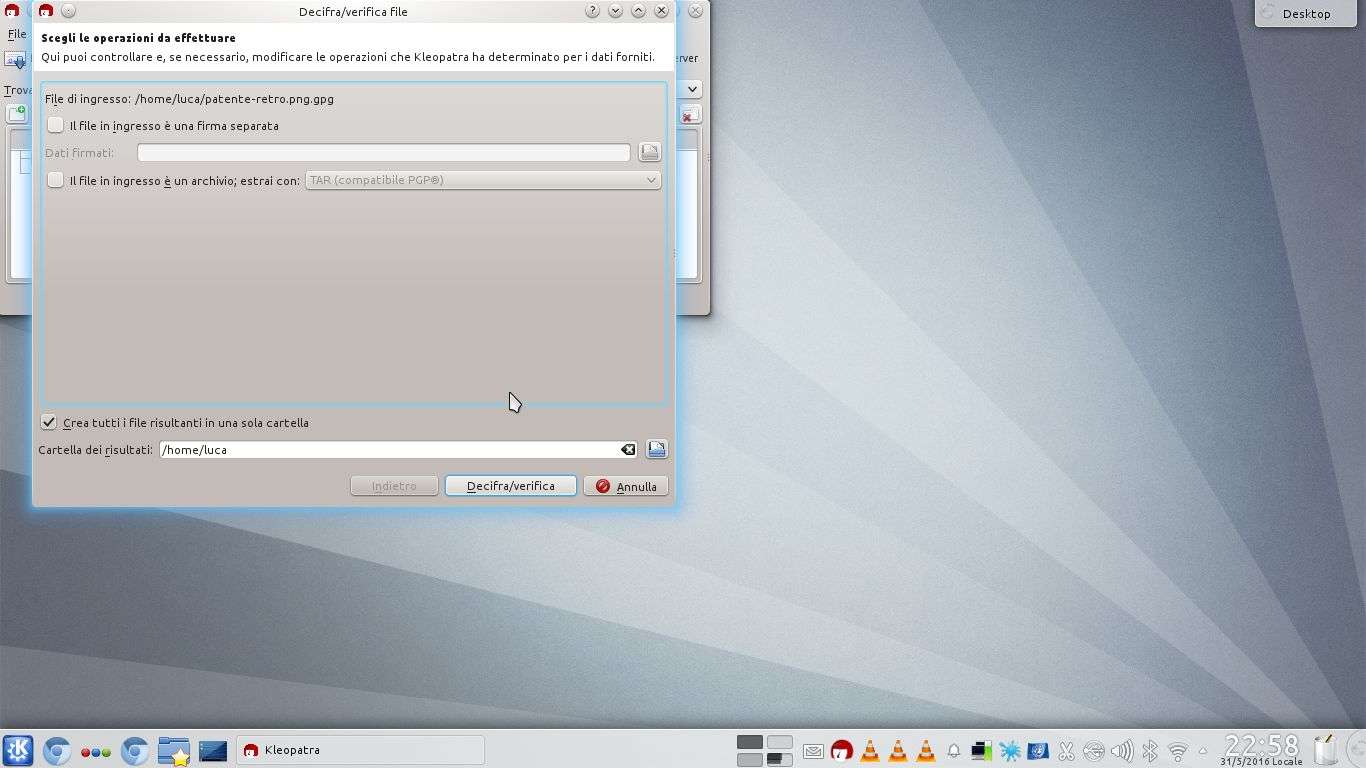Click the Annulla button

pos(626,486)
